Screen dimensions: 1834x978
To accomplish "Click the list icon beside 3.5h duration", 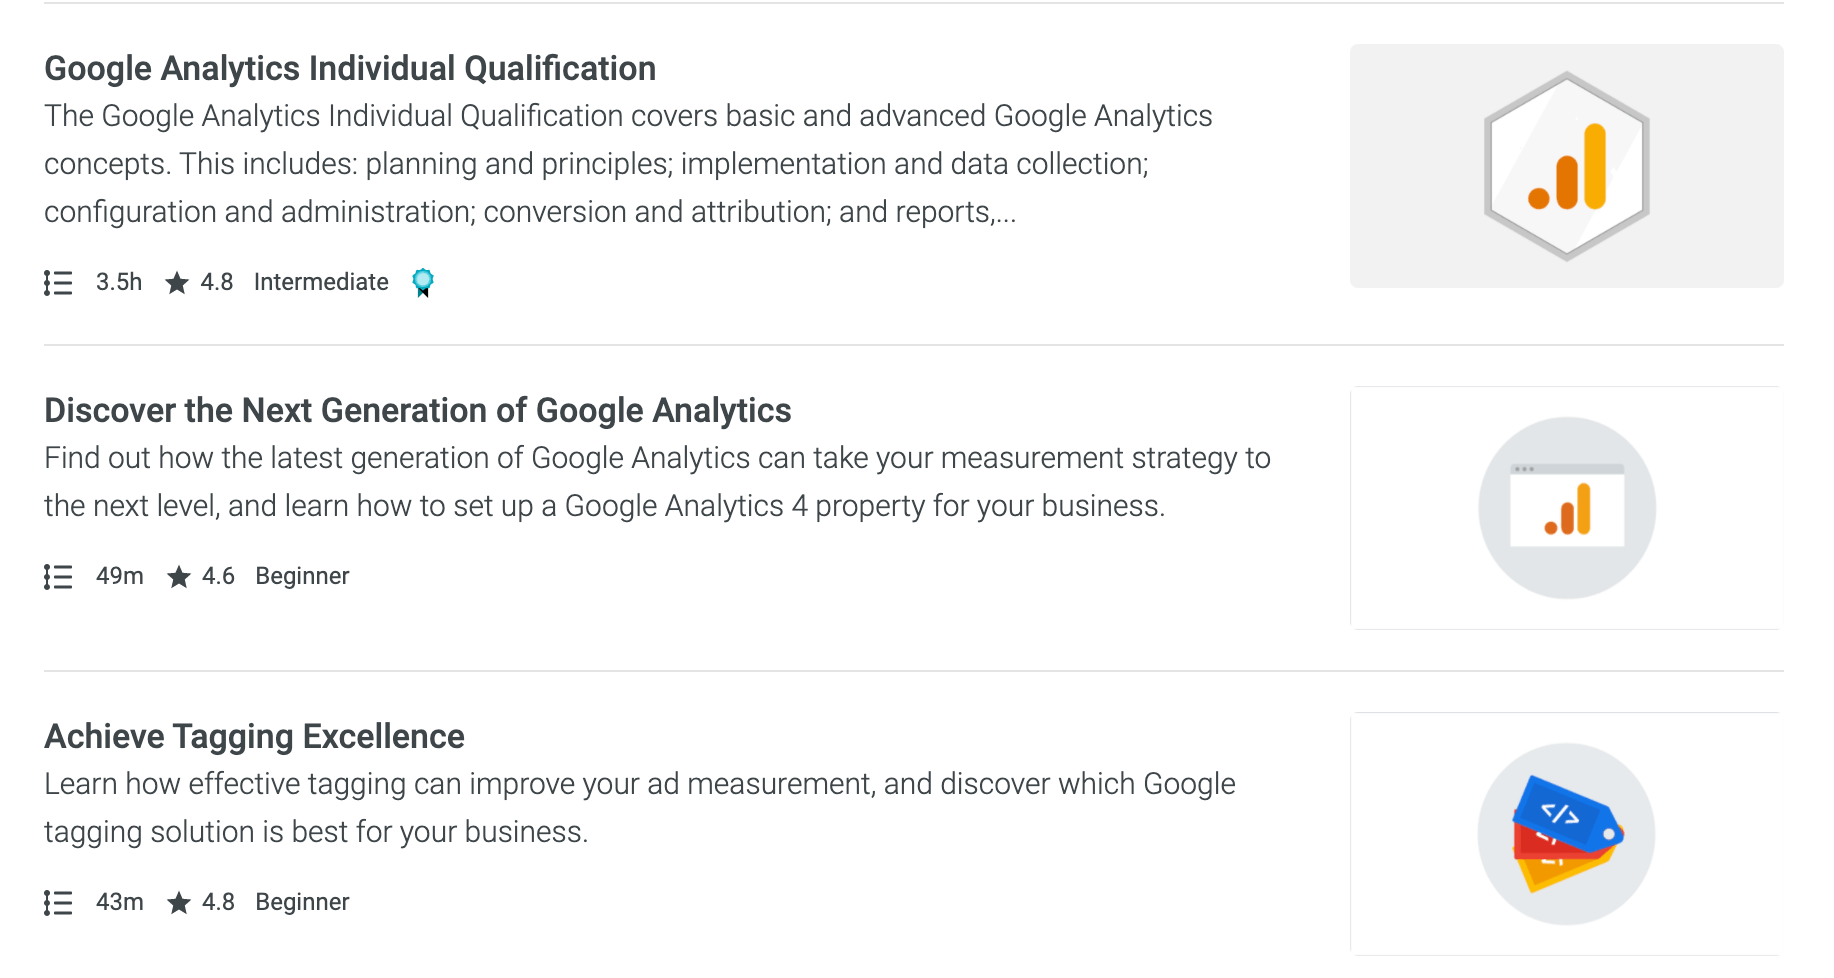I will point(58,283).
